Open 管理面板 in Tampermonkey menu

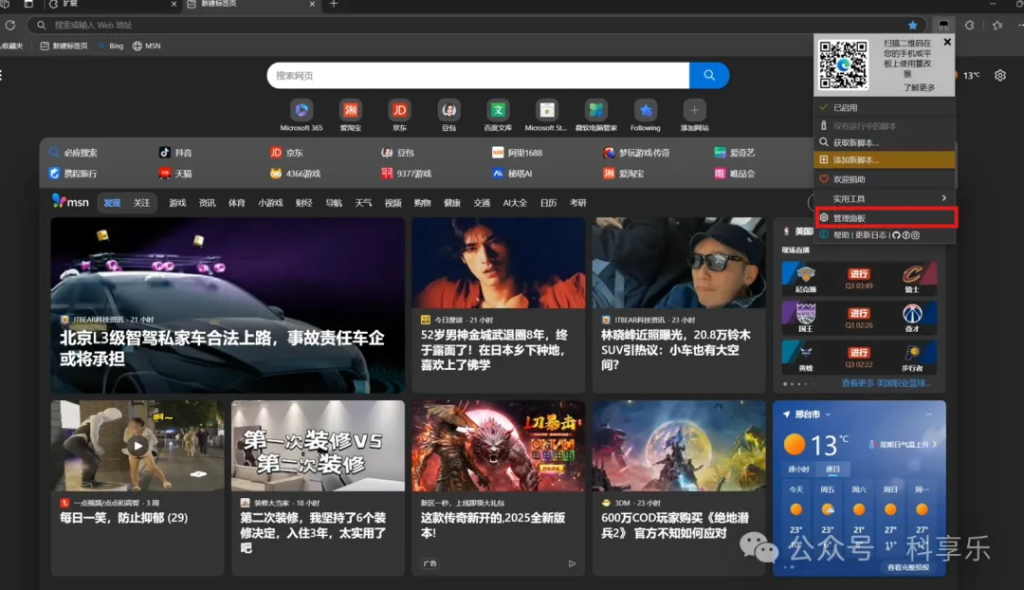(x=886, y=218)
